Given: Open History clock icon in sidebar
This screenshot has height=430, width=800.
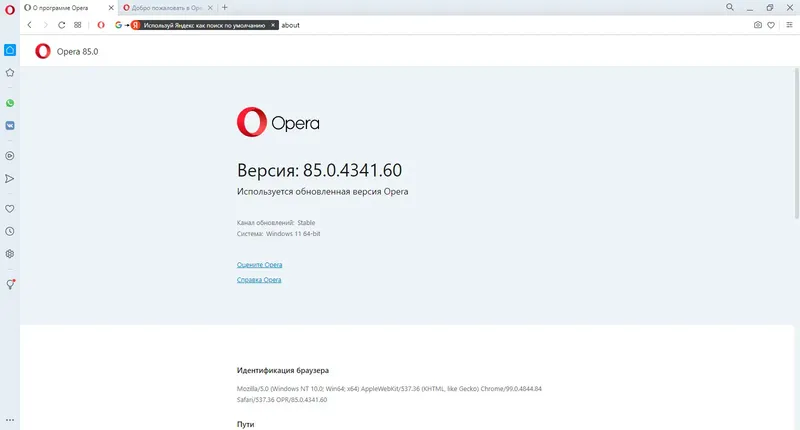Looking at the screenshot, I should point(10,231).
